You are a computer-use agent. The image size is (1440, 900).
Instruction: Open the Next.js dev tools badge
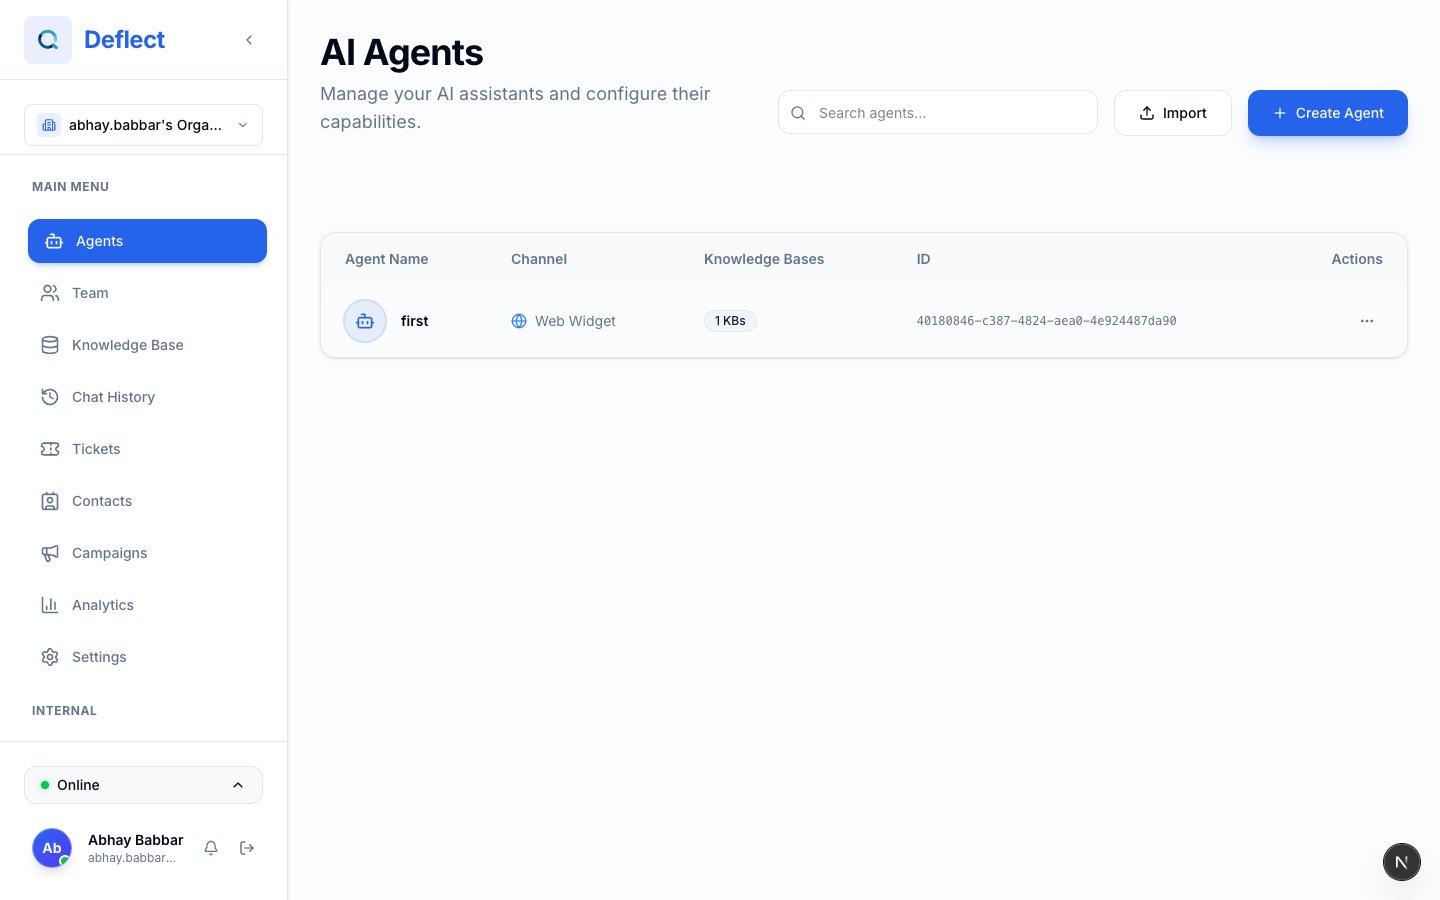click(1402, 862)
